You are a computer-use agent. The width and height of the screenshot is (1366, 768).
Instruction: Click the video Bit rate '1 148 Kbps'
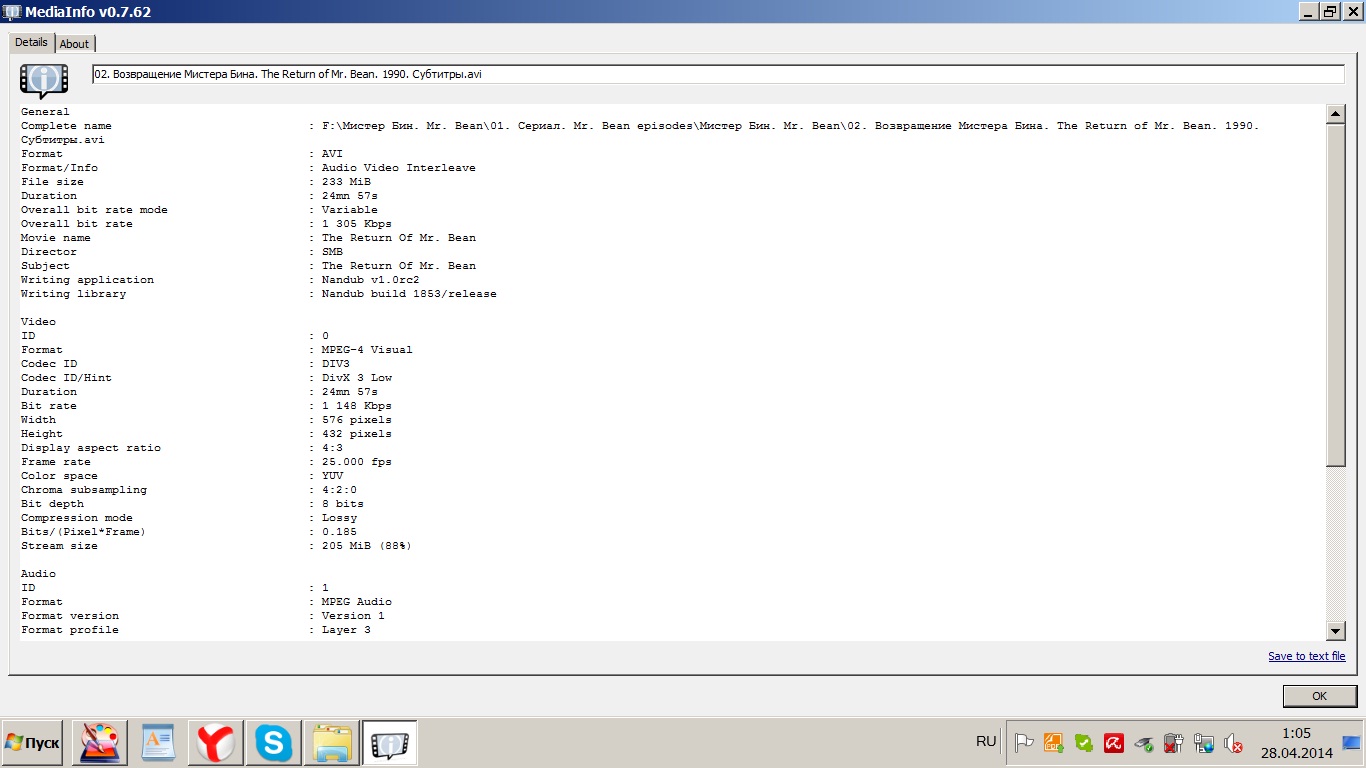click(357, 406)
